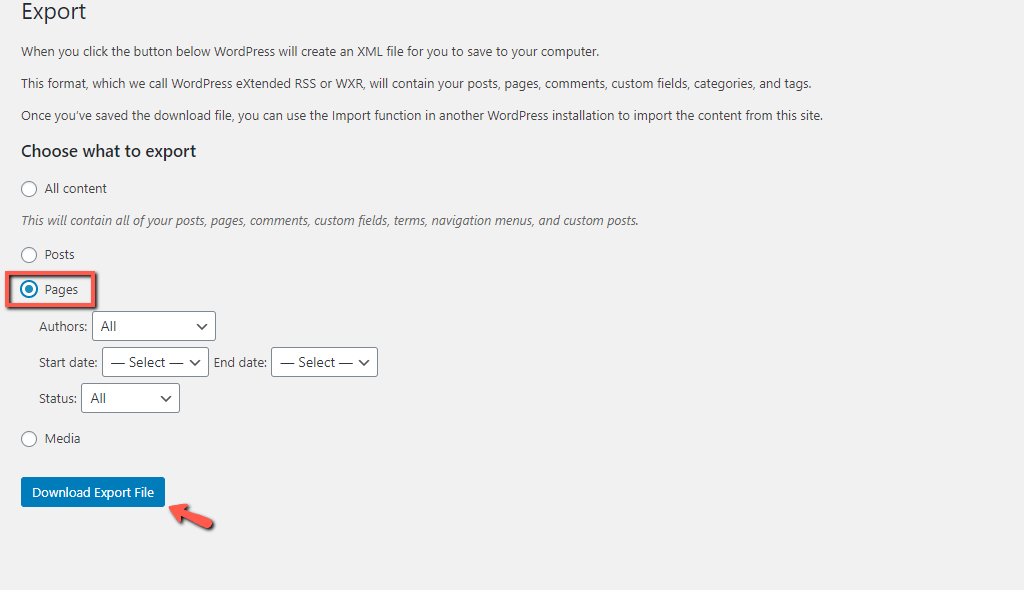
Task: Select the Media radio button
Action: coord(29,439)
